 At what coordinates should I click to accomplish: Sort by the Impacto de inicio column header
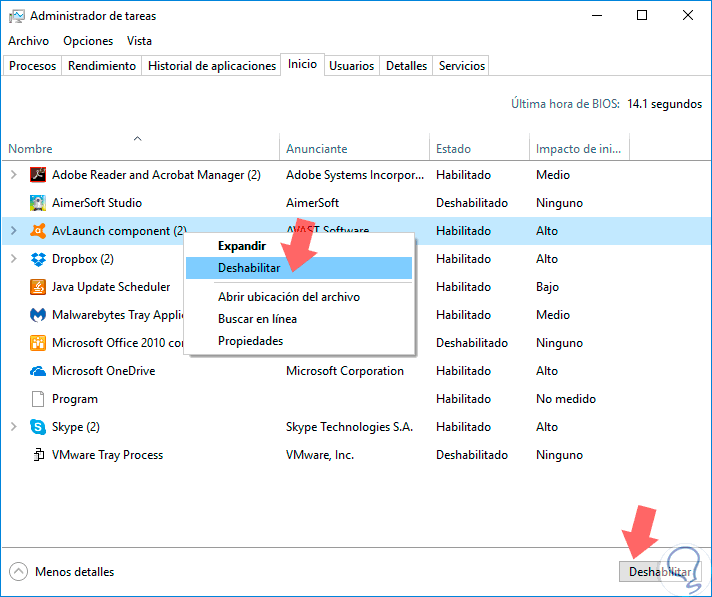click(x=579, y=149)
